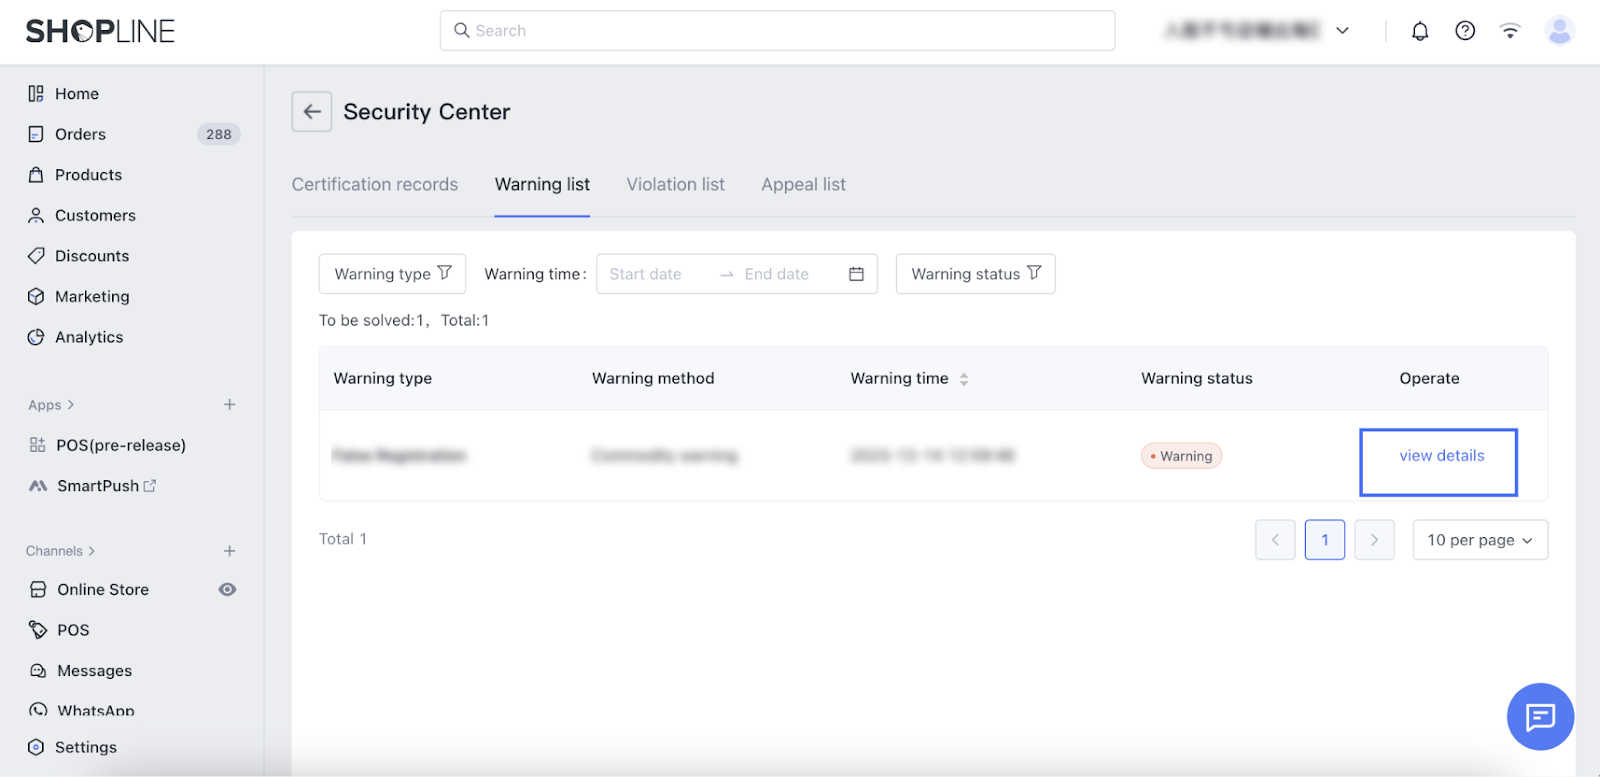The width and height of the screenshot is (1600, 777).
Task: Add a sales channel with plus icon
Action: 229,551
